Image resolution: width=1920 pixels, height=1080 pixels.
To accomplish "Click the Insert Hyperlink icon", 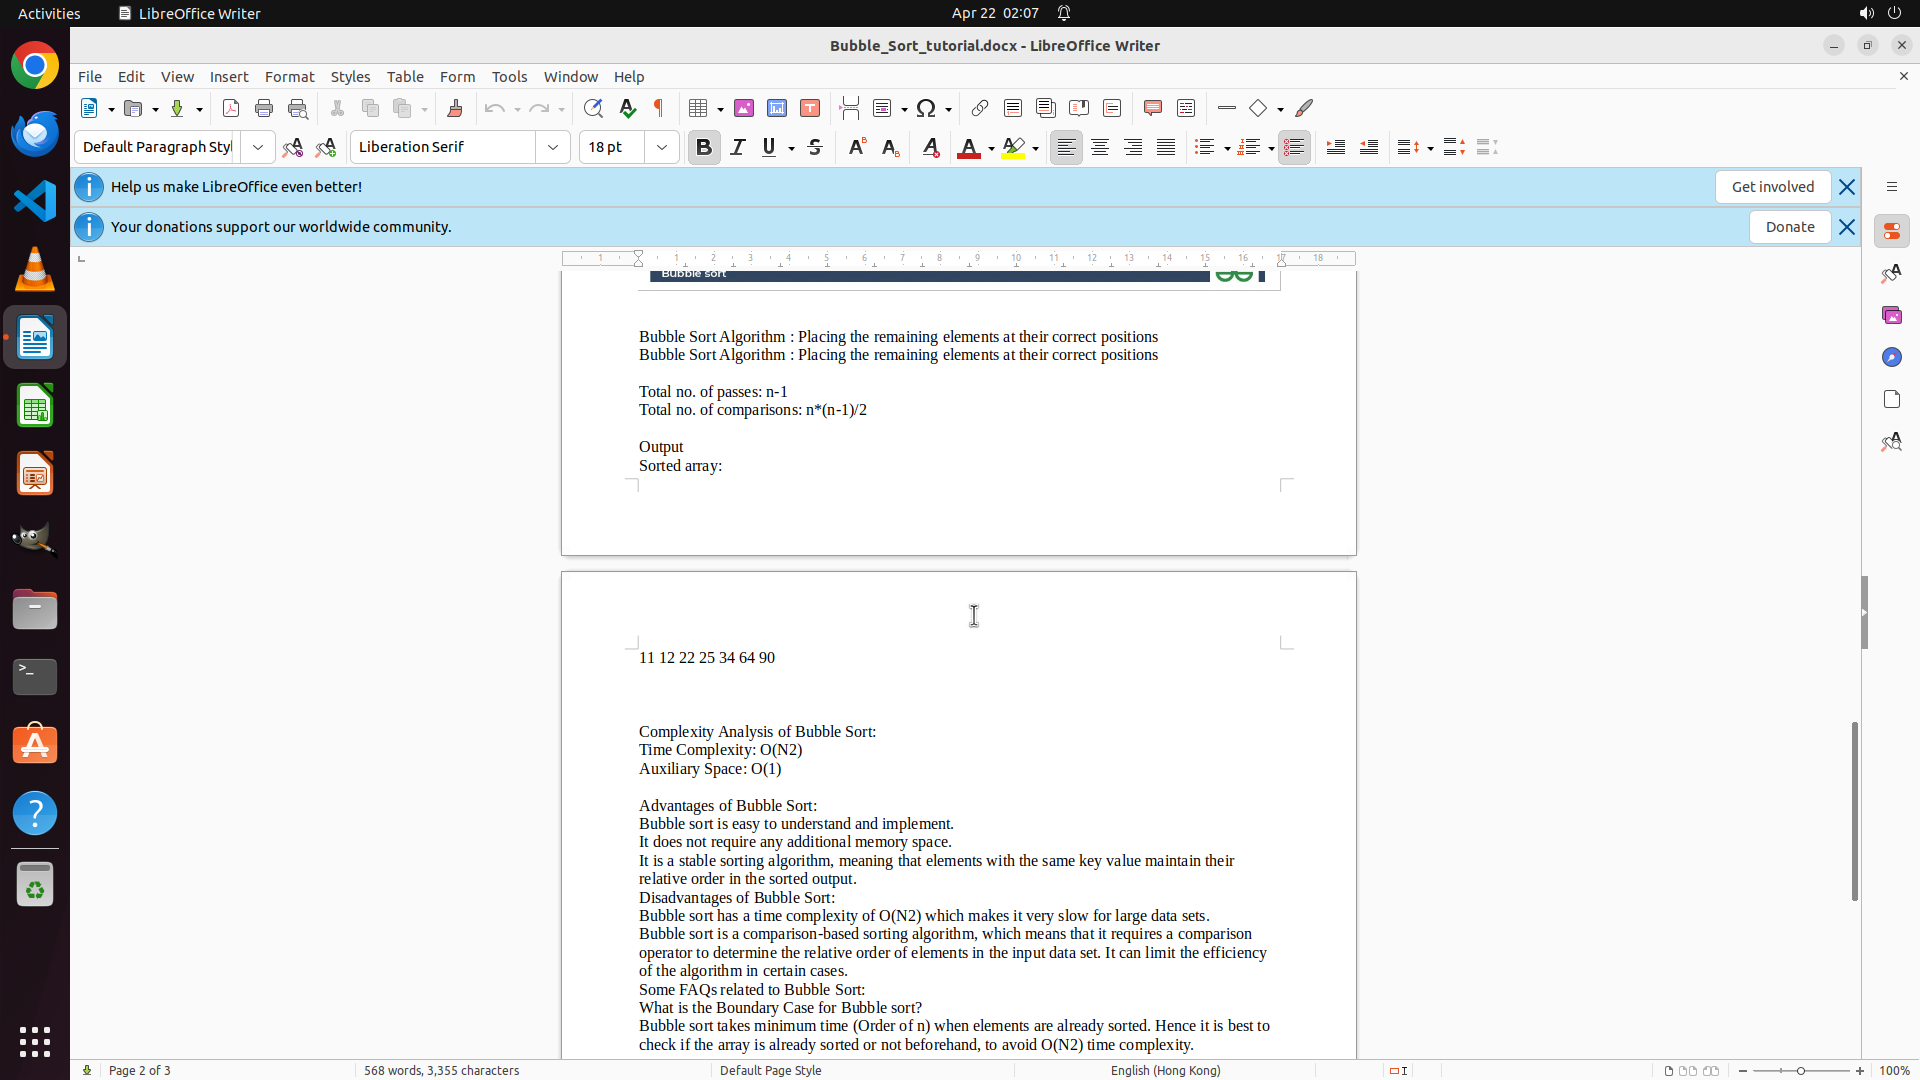I will [980, 108].
